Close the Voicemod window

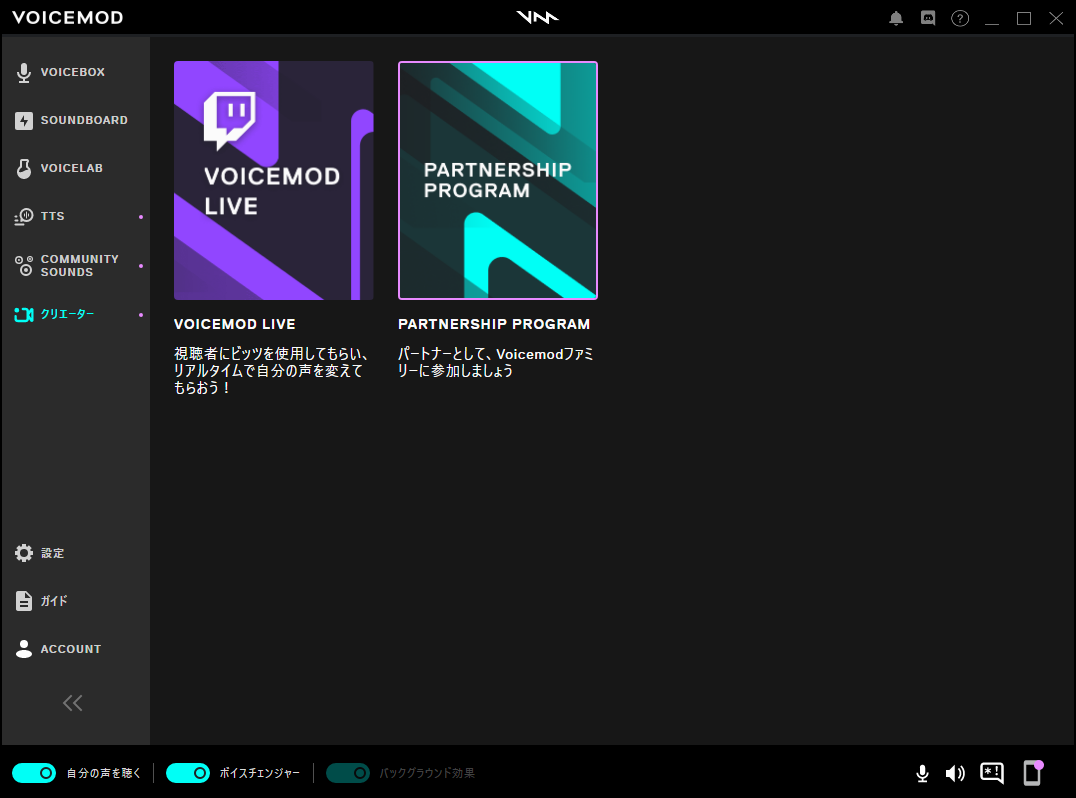click(x=1056, y=19)
